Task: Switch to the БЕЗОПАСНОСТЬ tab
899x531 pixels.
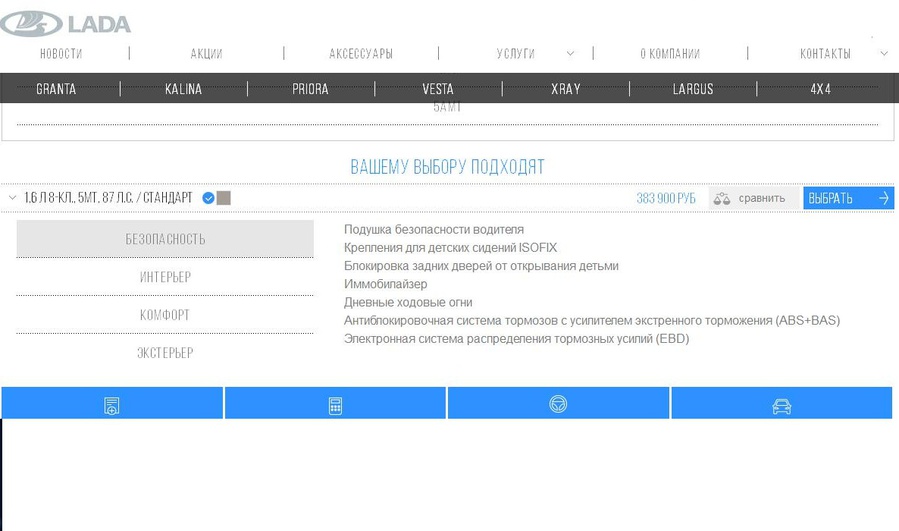Action: click(165, 239)
